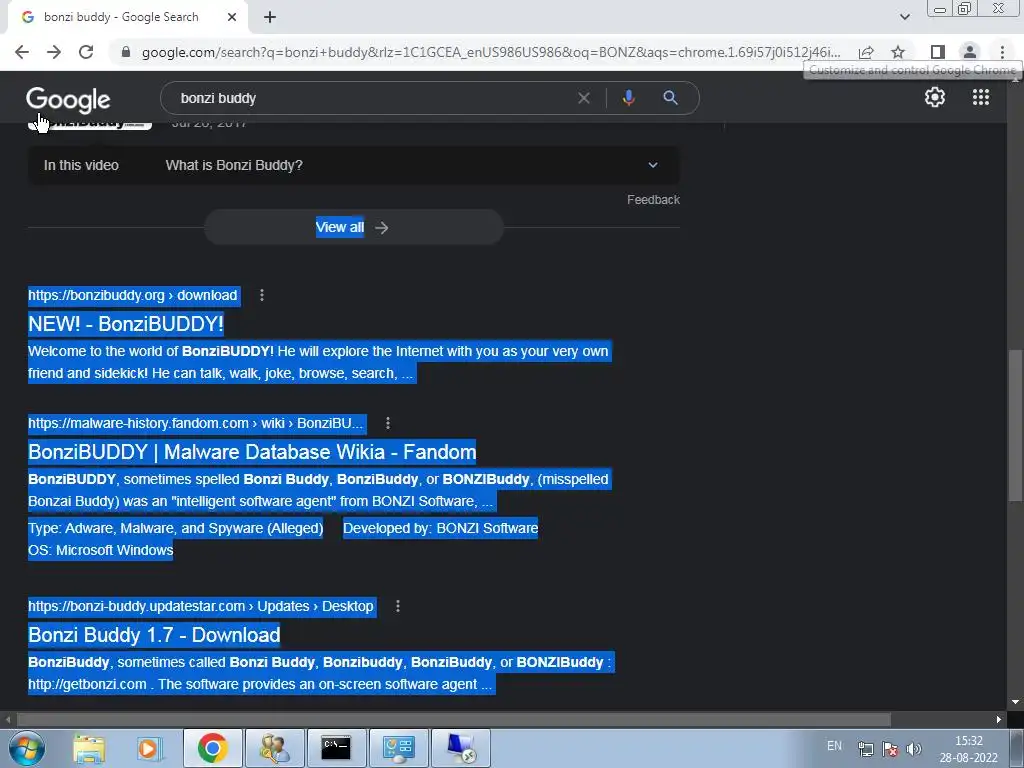The height and width of the screenshot is (768, 1024).
Task: Open the users and keys taskbar icon
Action: pos(274,748)
